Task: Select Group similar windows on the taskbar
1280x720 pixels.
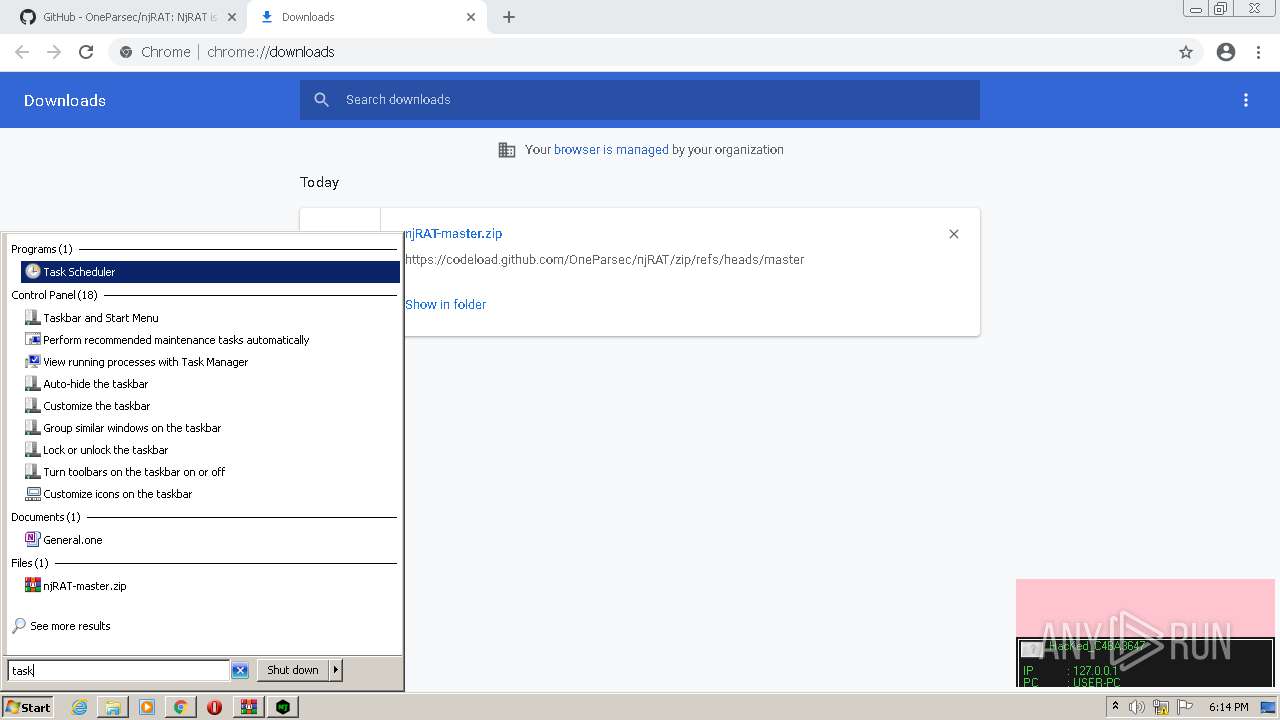Action: (132, 428)
